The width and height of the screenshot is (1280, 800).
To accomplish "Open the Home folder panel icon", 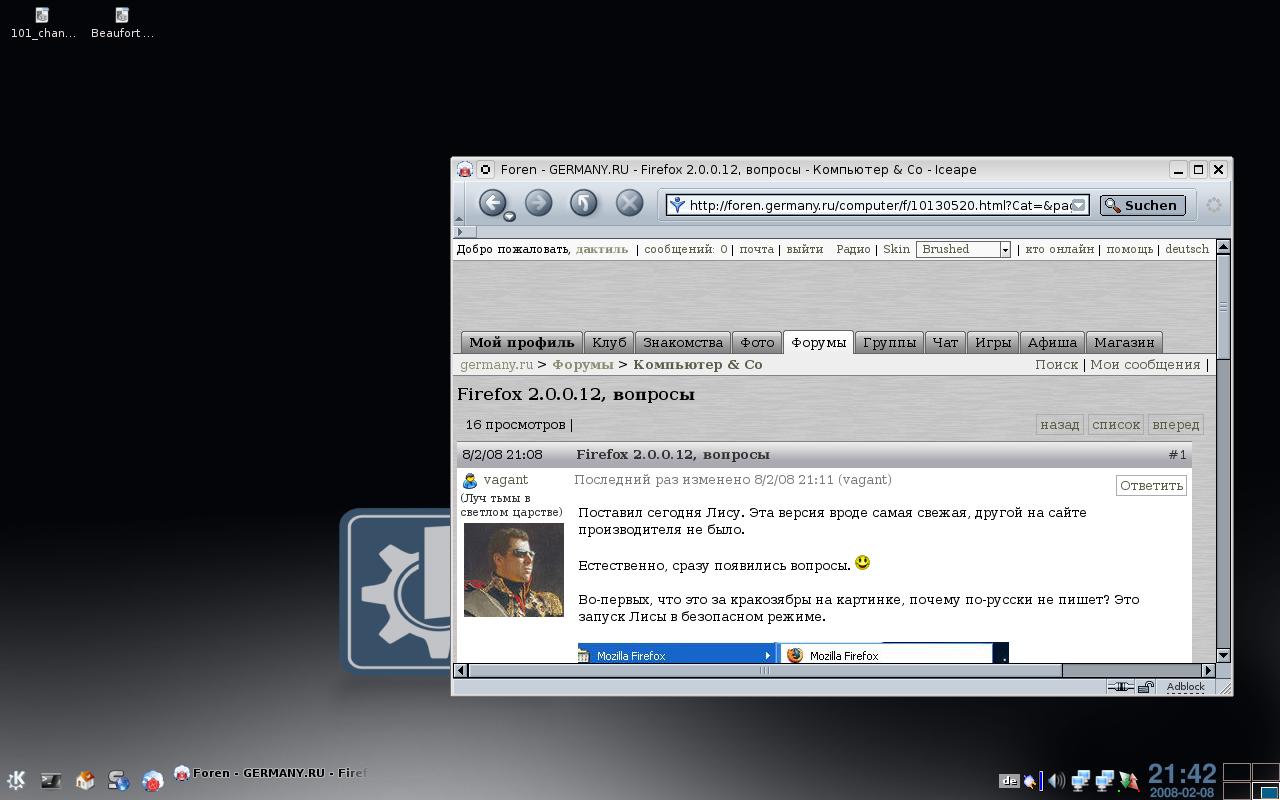I will 84,780.
